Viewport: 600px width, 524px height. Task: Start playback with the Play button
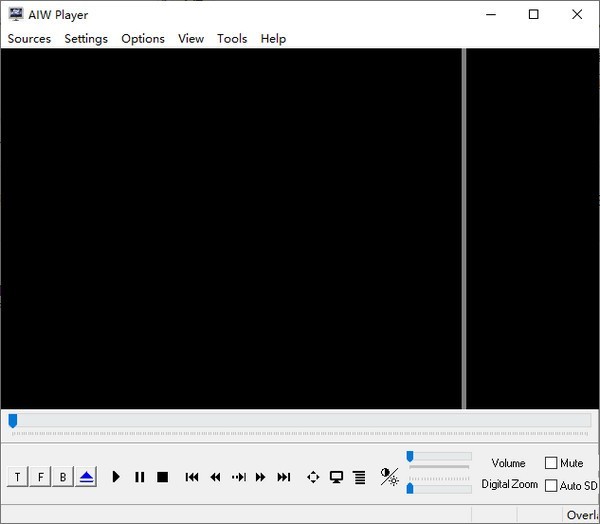(x=116, y=477)
